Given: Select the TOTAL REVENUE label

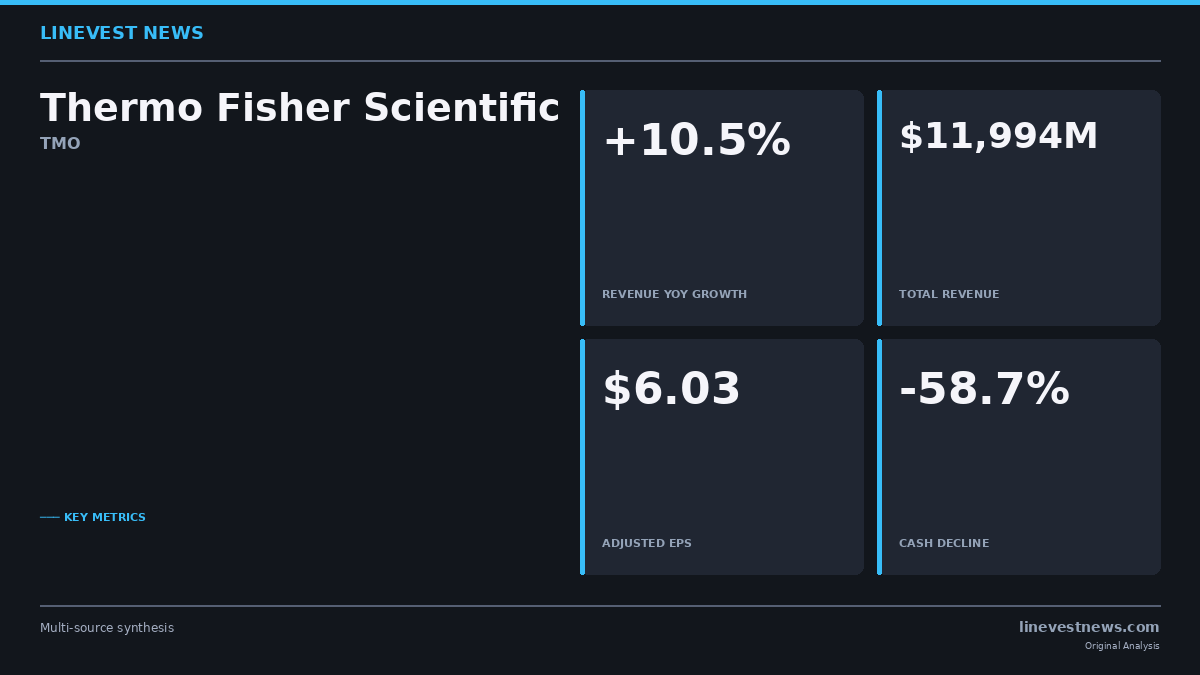Looking at the screenshot, I should [949, 295].
